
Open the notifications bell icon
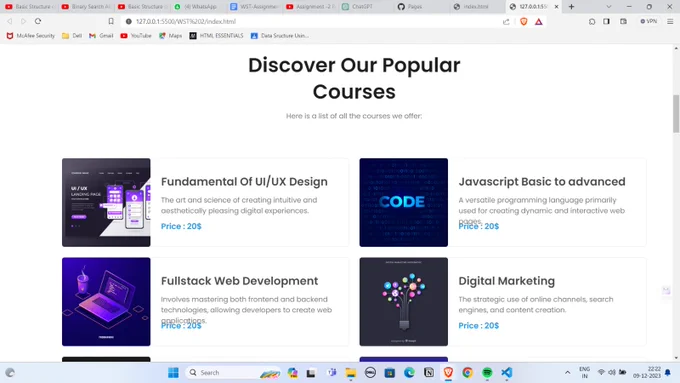[668, 373]
